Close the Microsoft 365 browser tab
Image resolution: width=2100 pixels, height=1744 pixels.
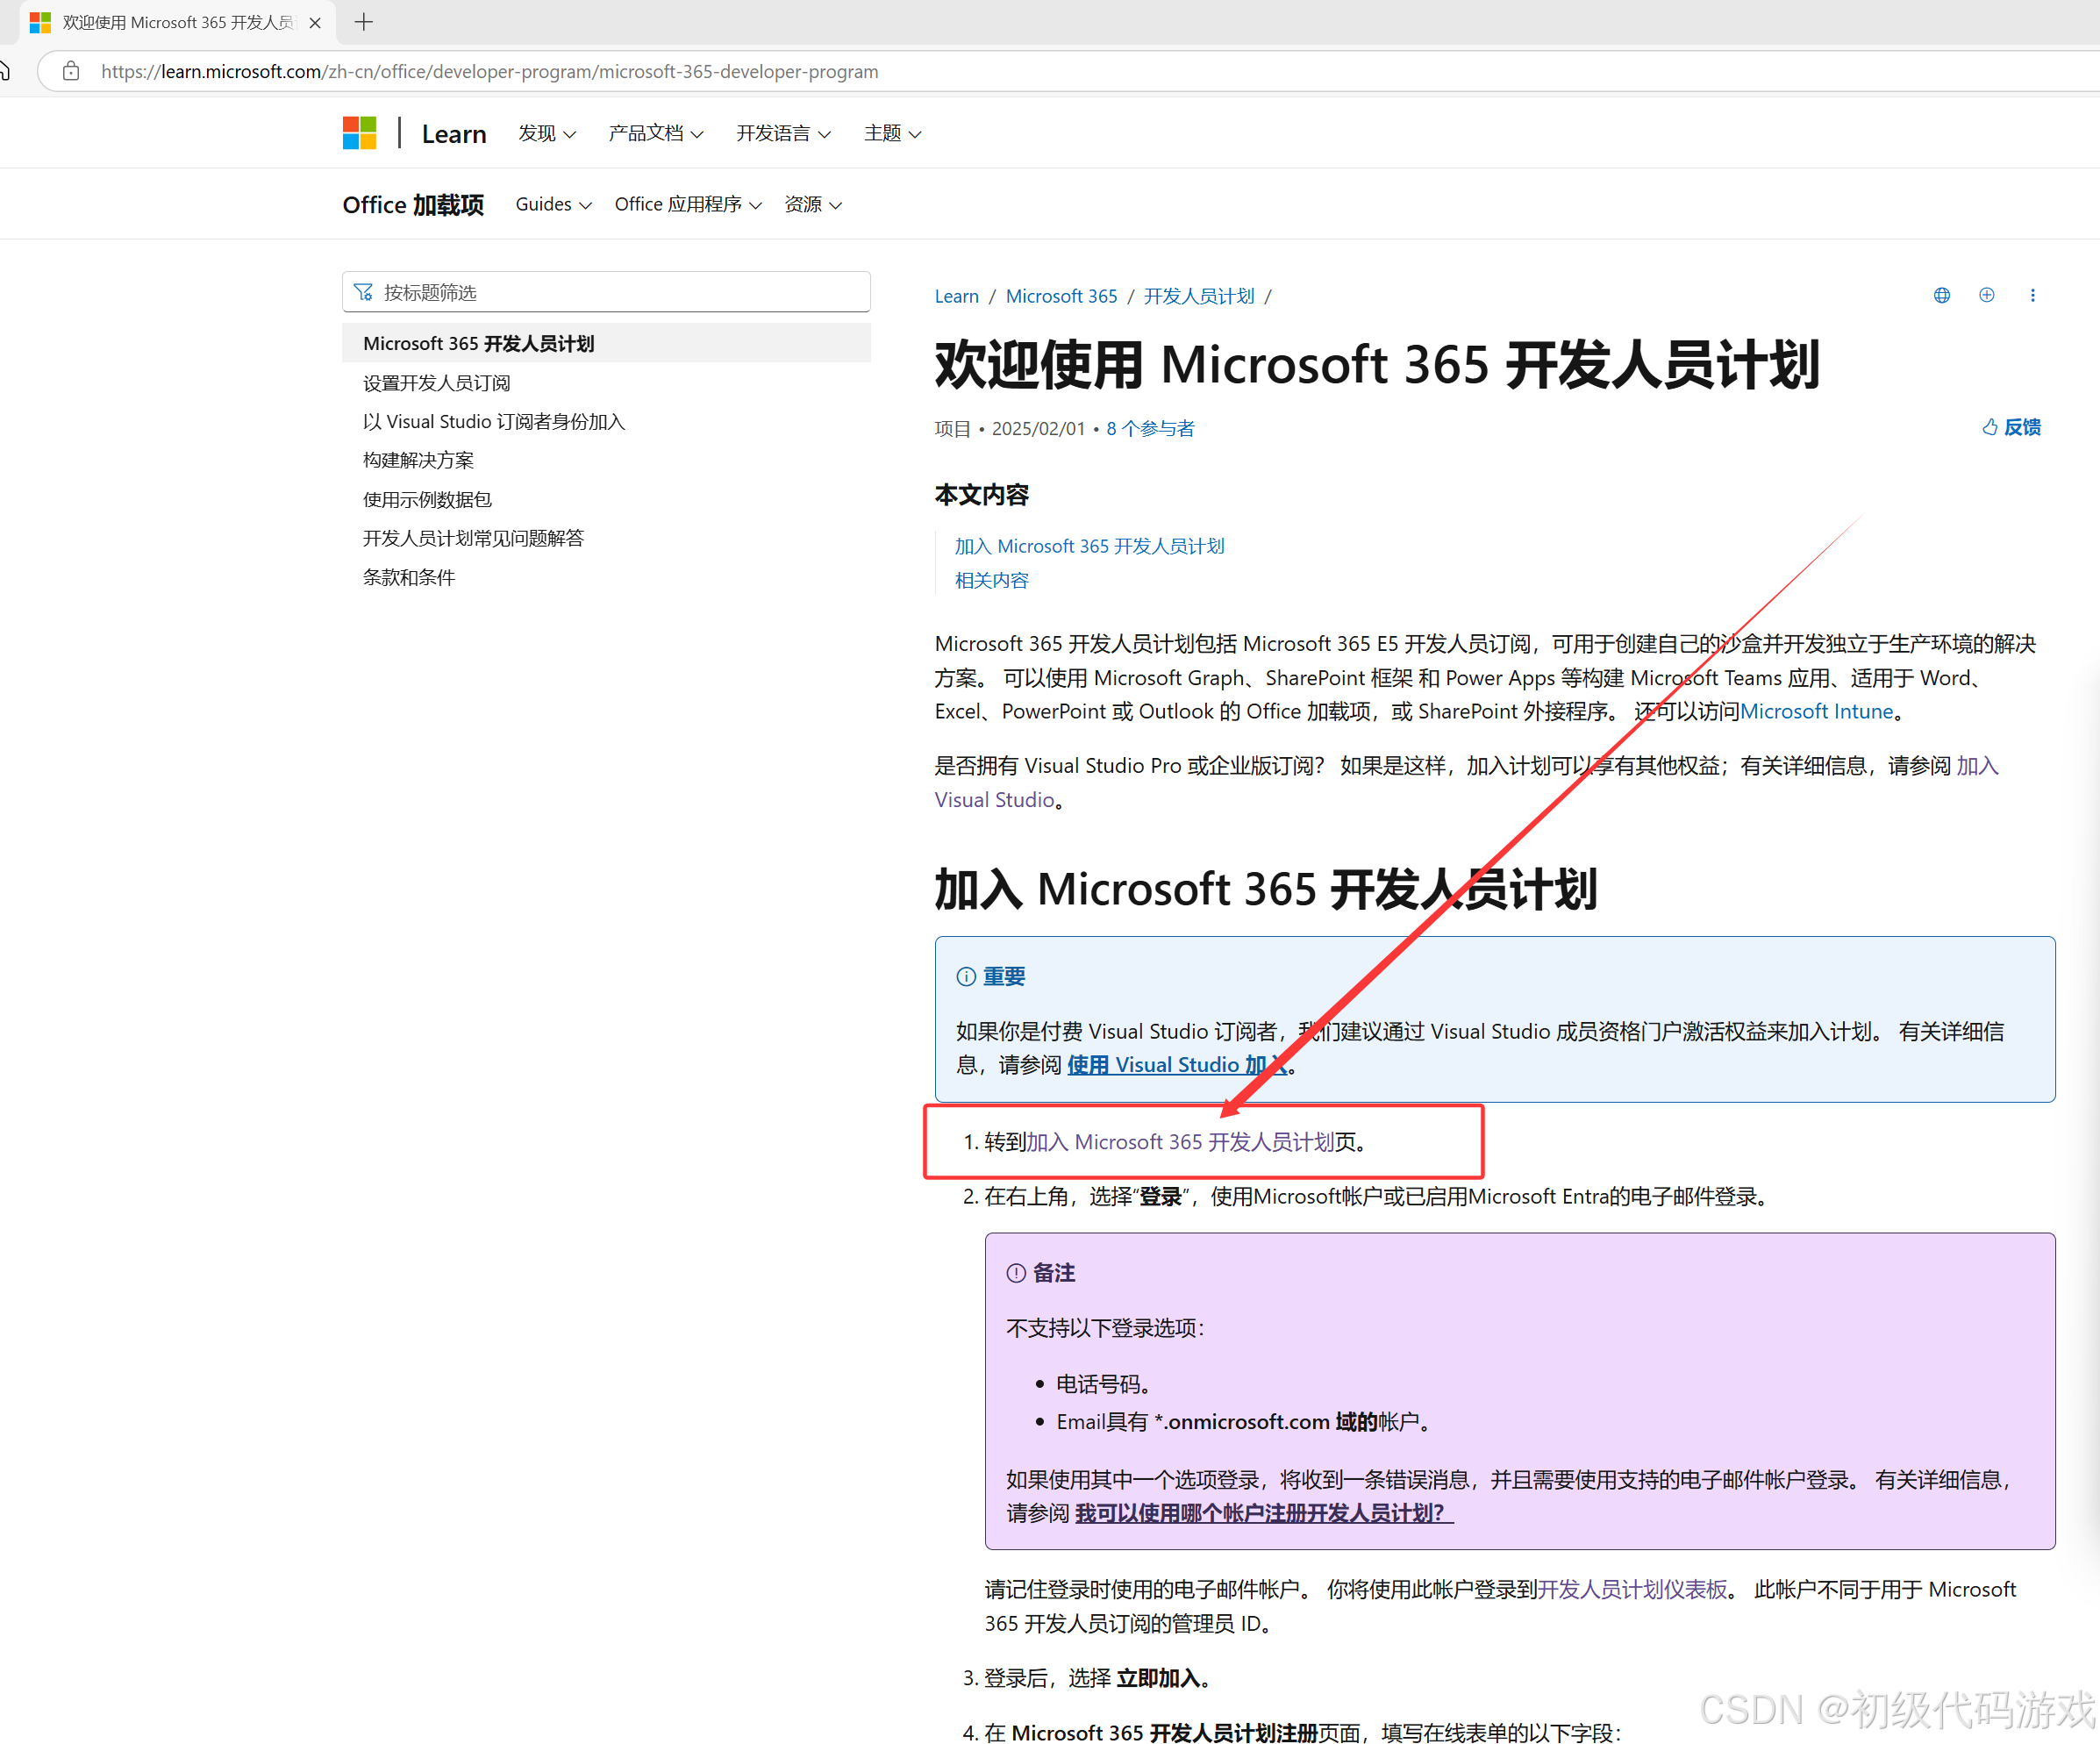click(315, 22)
